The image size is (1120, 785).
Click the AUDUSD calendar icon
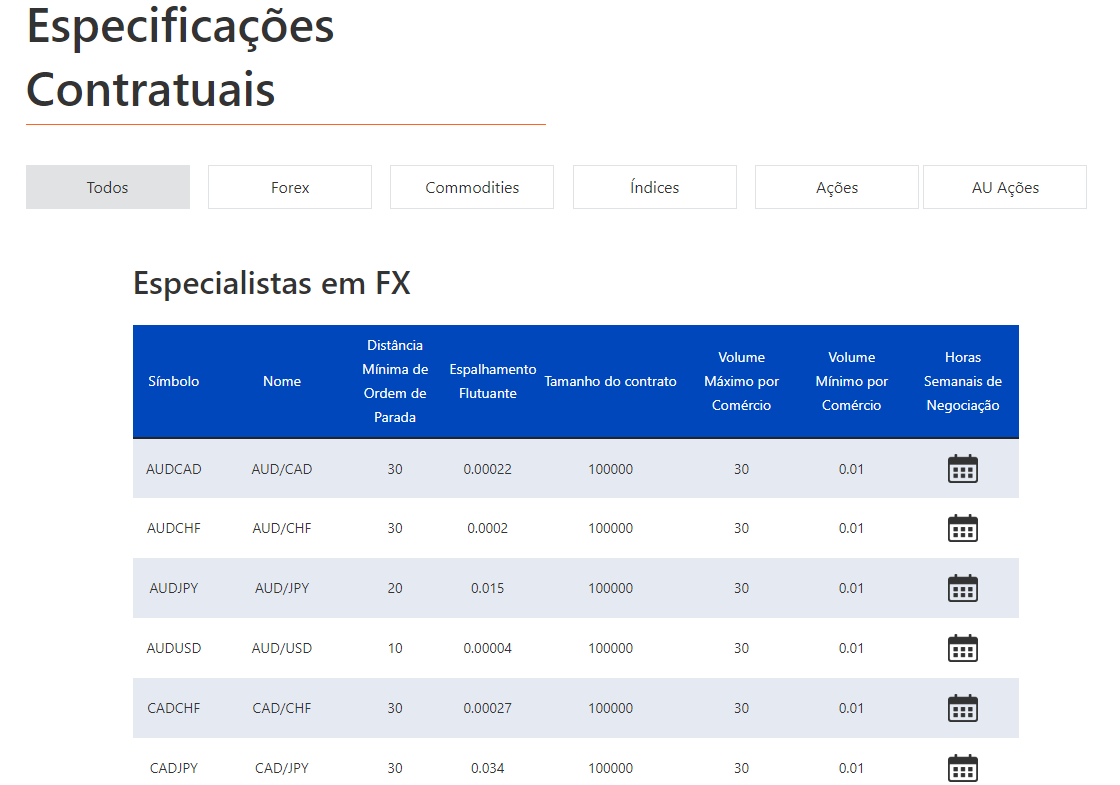[x=962, y=648]
